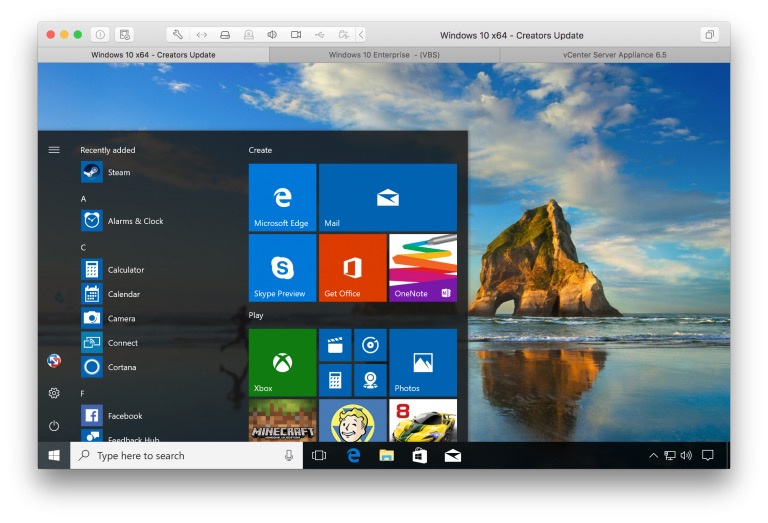Open the Fallout Shelter tile
This screenshot has width=768, height=523.
click(353, 420)
